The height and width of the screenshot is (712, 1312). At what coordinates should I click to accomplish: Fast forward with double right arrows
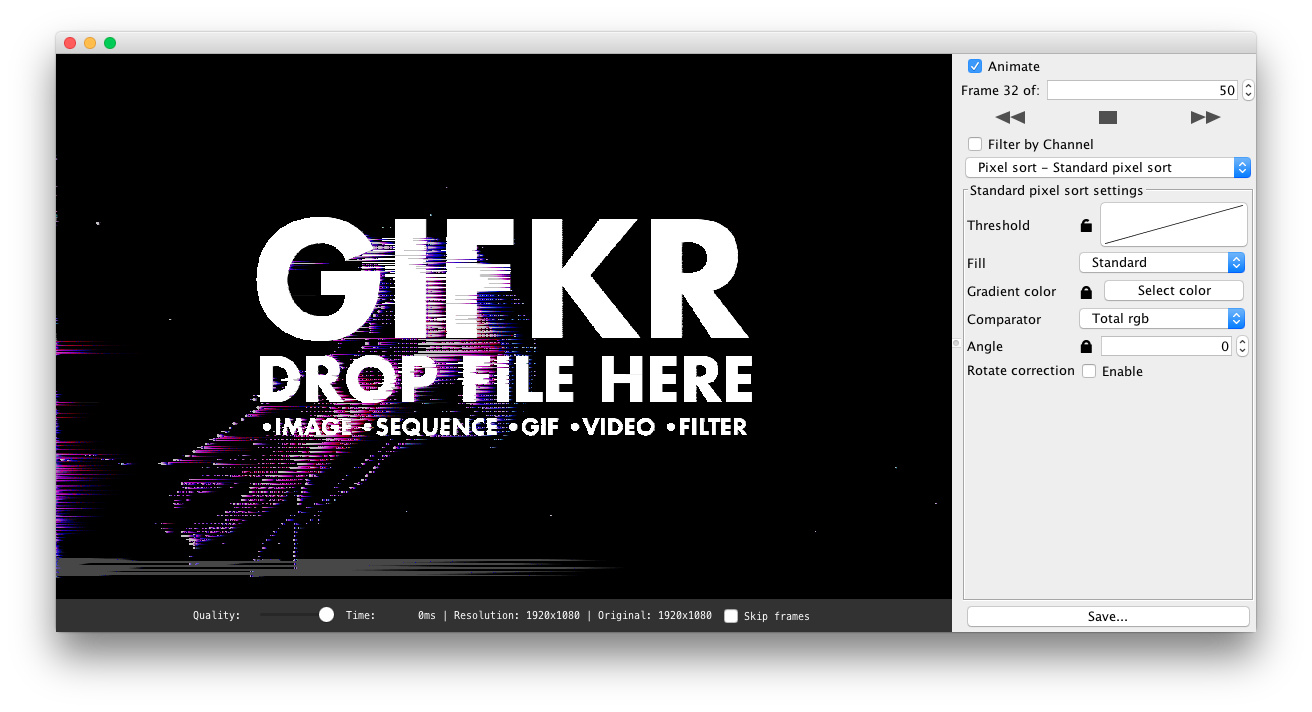coord(1205,117)
